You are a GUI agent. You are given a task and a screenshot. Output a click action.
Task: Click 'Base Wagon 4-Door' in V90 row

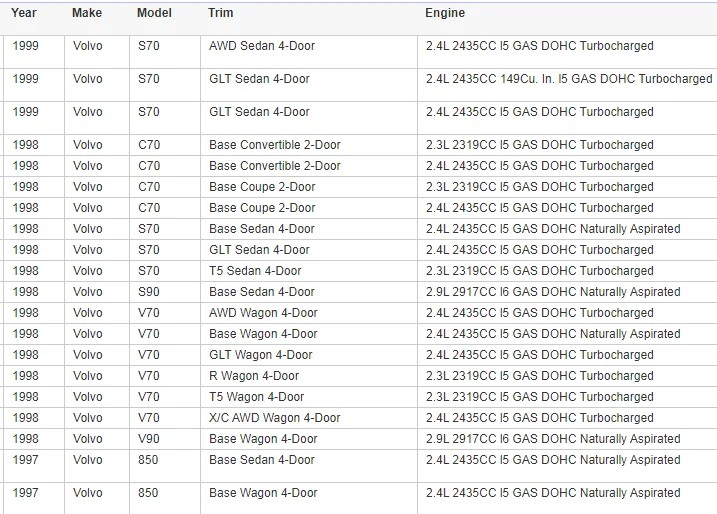[263, 439]
